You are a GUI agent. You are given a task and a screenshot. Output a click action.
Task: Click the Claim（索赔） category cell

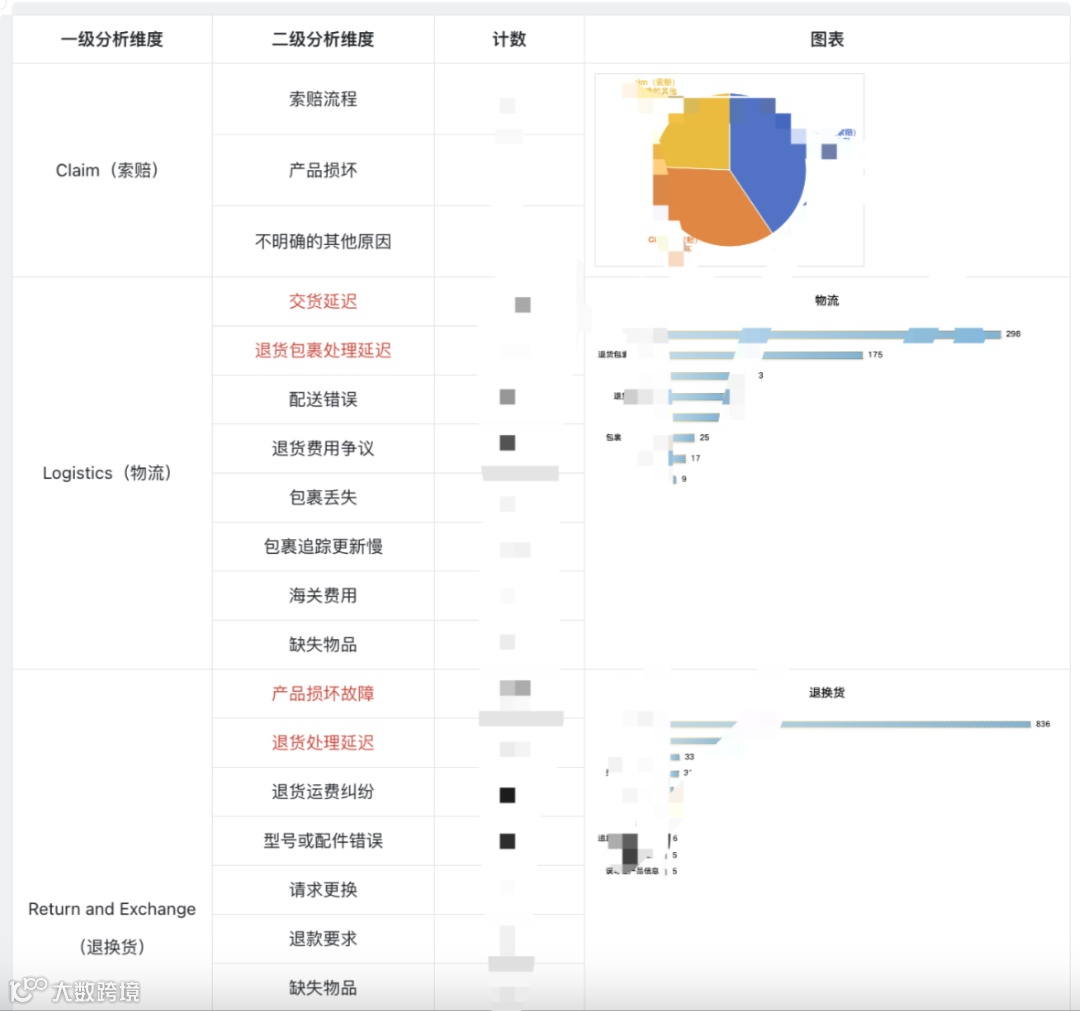coord(112,170)
